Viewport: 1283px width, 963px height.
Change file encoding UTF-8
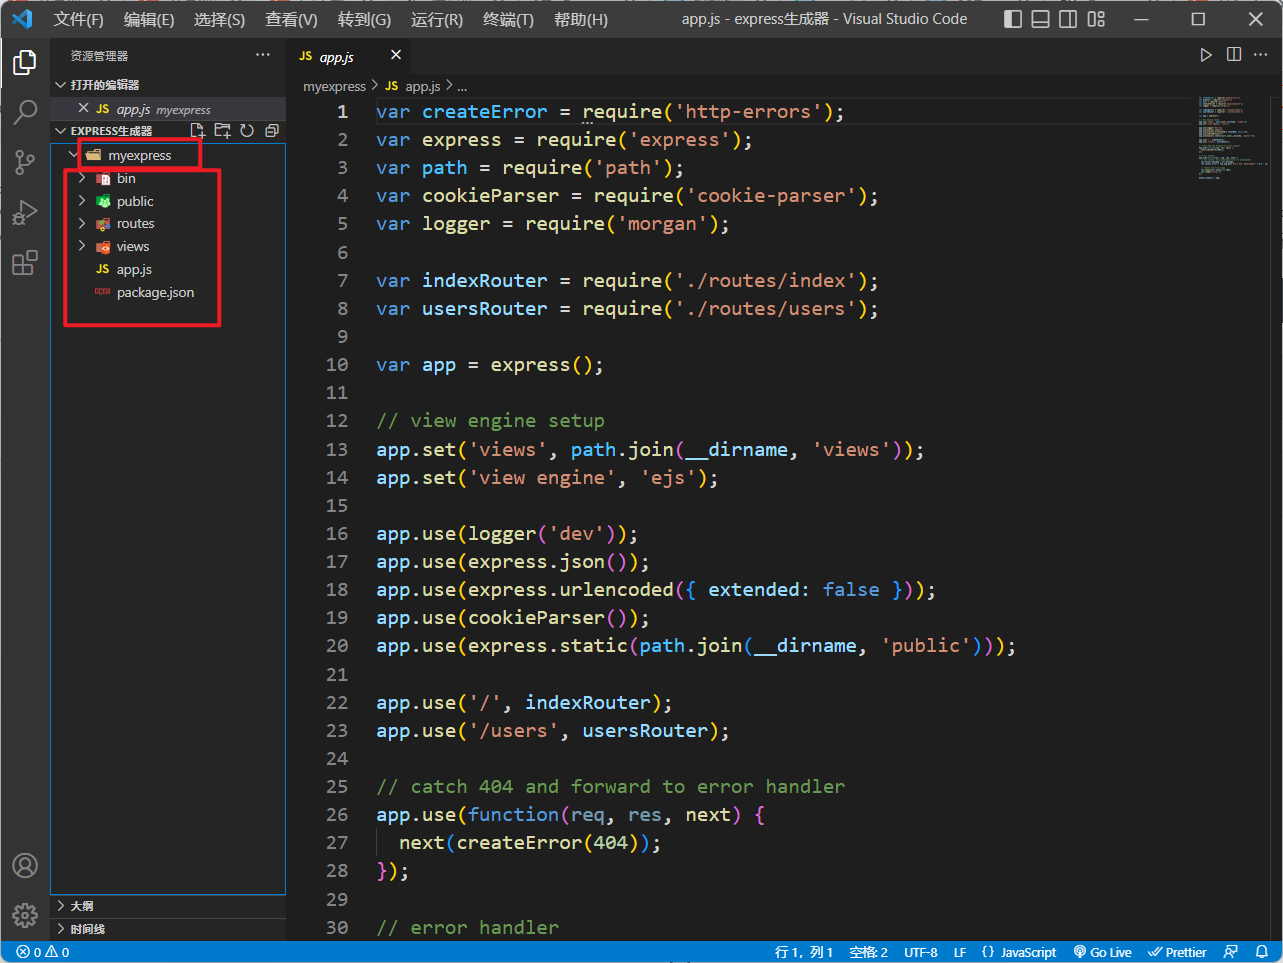[x=921, y=952]
